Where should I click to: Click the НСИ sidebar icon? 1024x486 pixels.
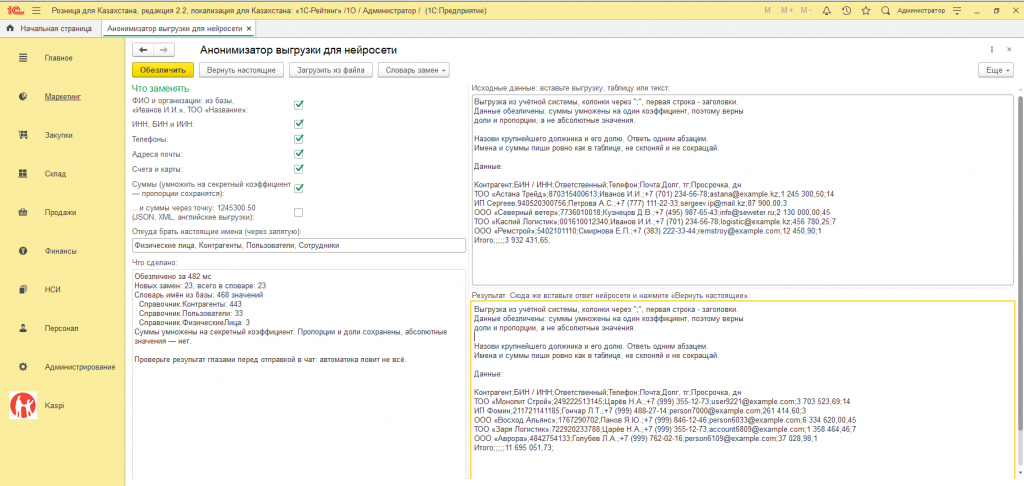click(x=23, y=289)
